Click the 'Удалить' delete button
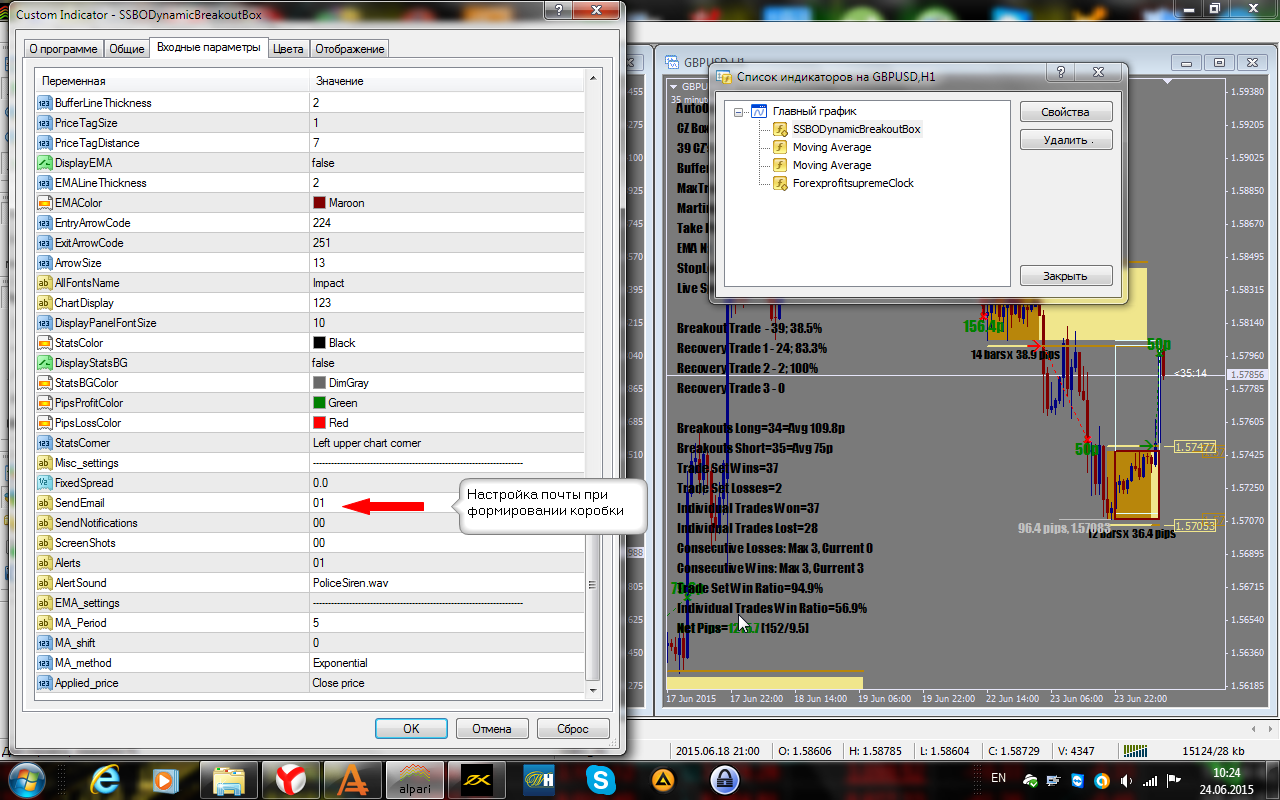This screenshot has width=1280, height=800. [x=1066, y=140]
